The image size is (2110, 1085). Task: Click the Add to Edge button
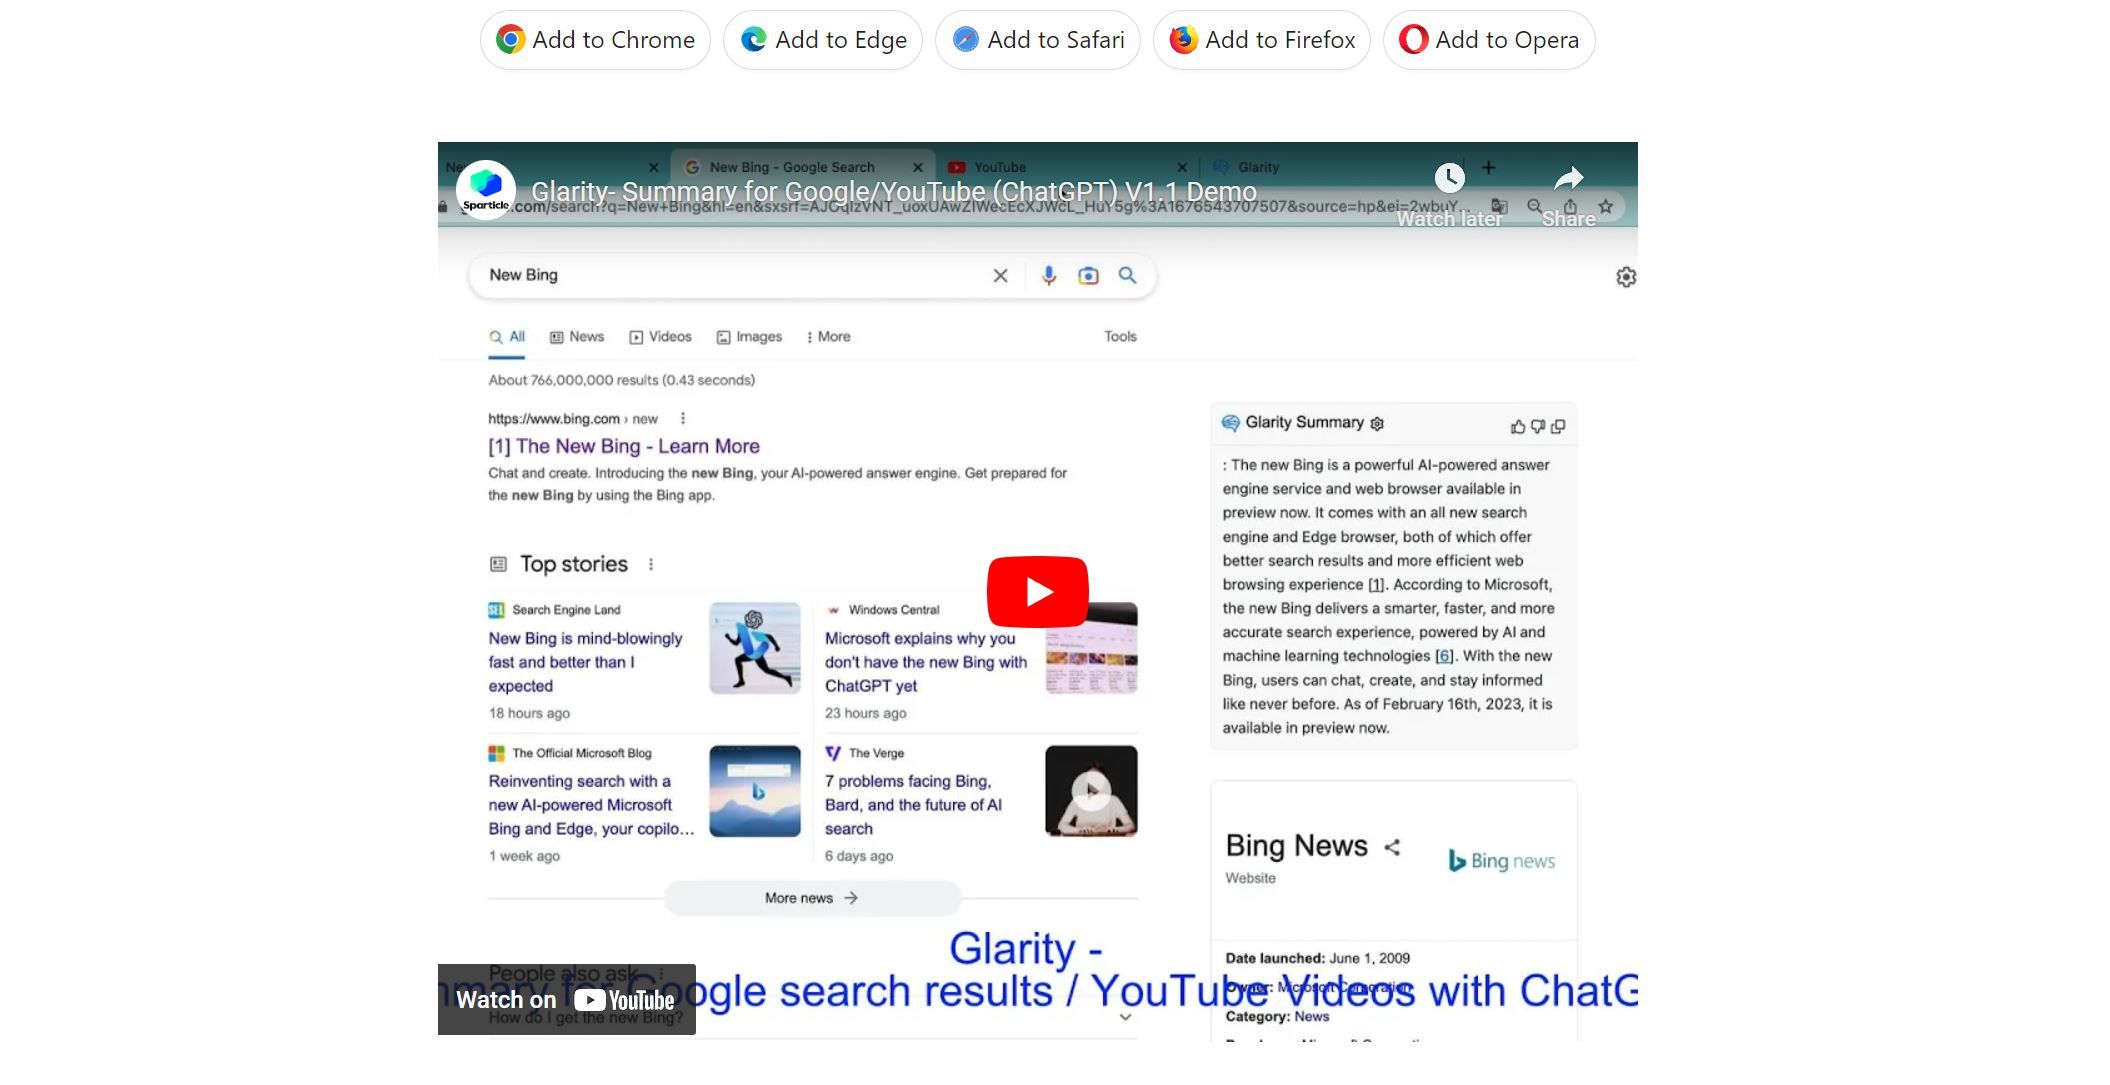[823, 40]
